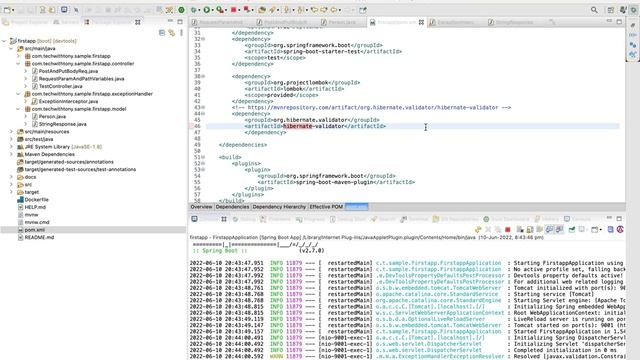Image resolution: width=640 pixels, height=360 pixels.
Task: Click the Collapse All icon in Package Explorer
Action: click(x=162, y=33)
